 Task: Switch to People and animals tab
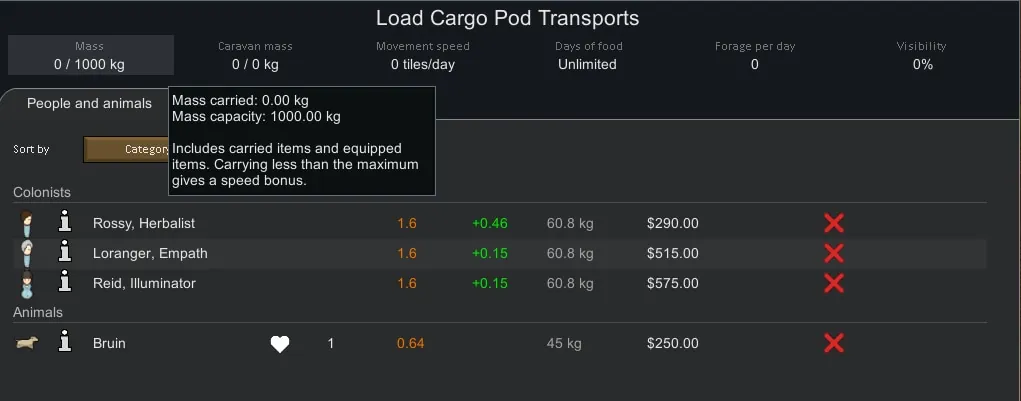tap(89, 103)
